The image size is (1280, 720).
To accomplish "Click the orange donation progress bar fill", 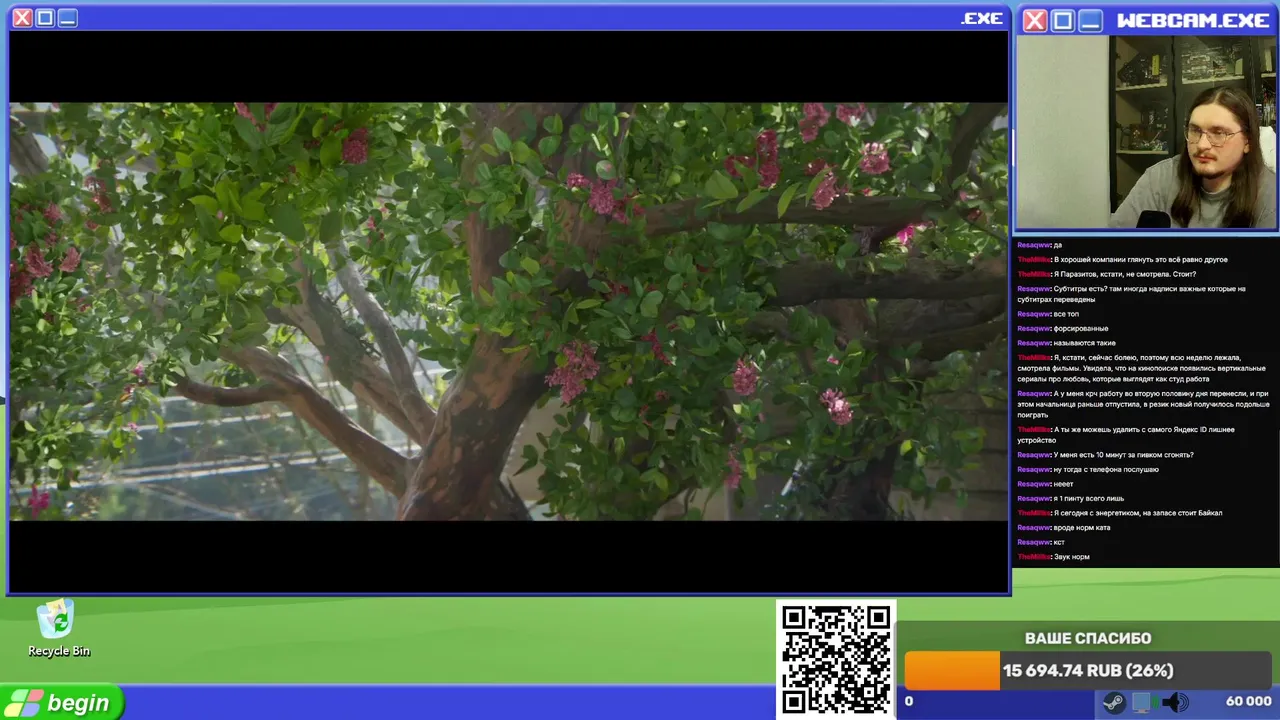I will [951, 671].
